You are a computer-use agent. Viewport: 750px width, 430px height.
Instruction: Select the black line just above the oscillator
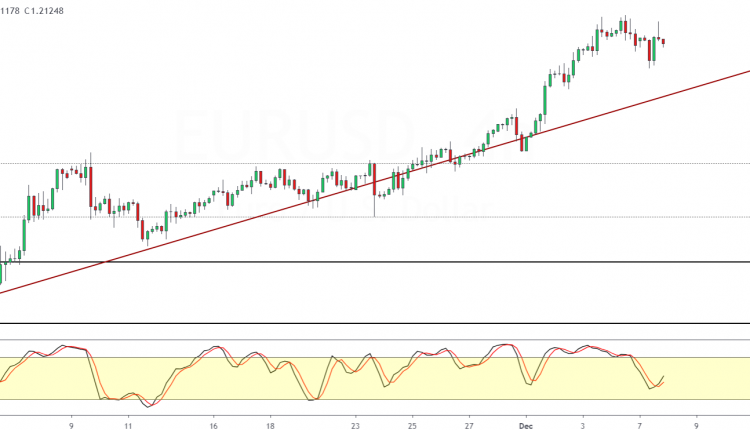pyautogui.click(x=400, y=323)
